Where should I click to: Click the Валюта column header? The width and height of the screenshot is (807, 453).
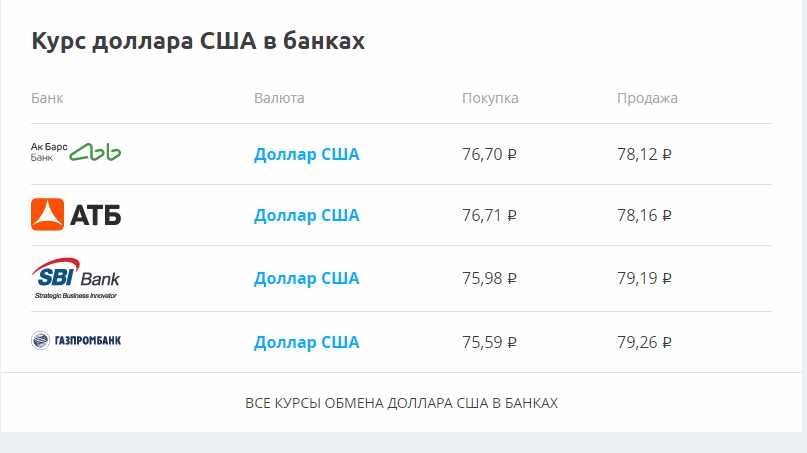pos(279,98)
